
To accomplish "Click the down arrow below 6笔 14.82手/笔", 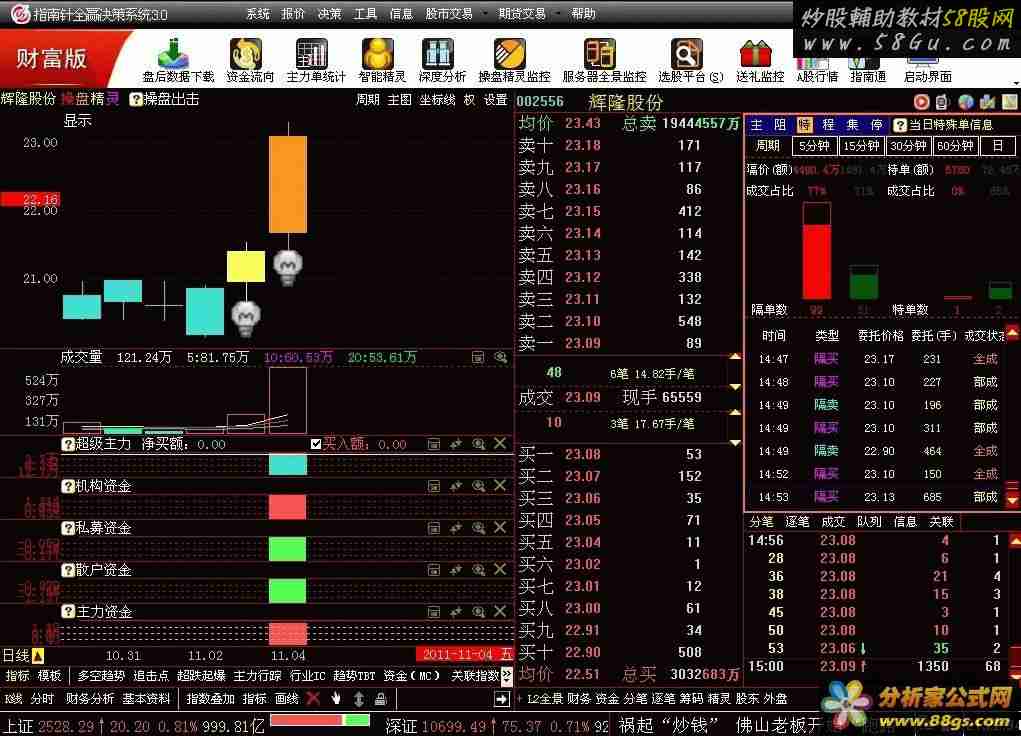I will pyautogui.click(x=735, y=386).
